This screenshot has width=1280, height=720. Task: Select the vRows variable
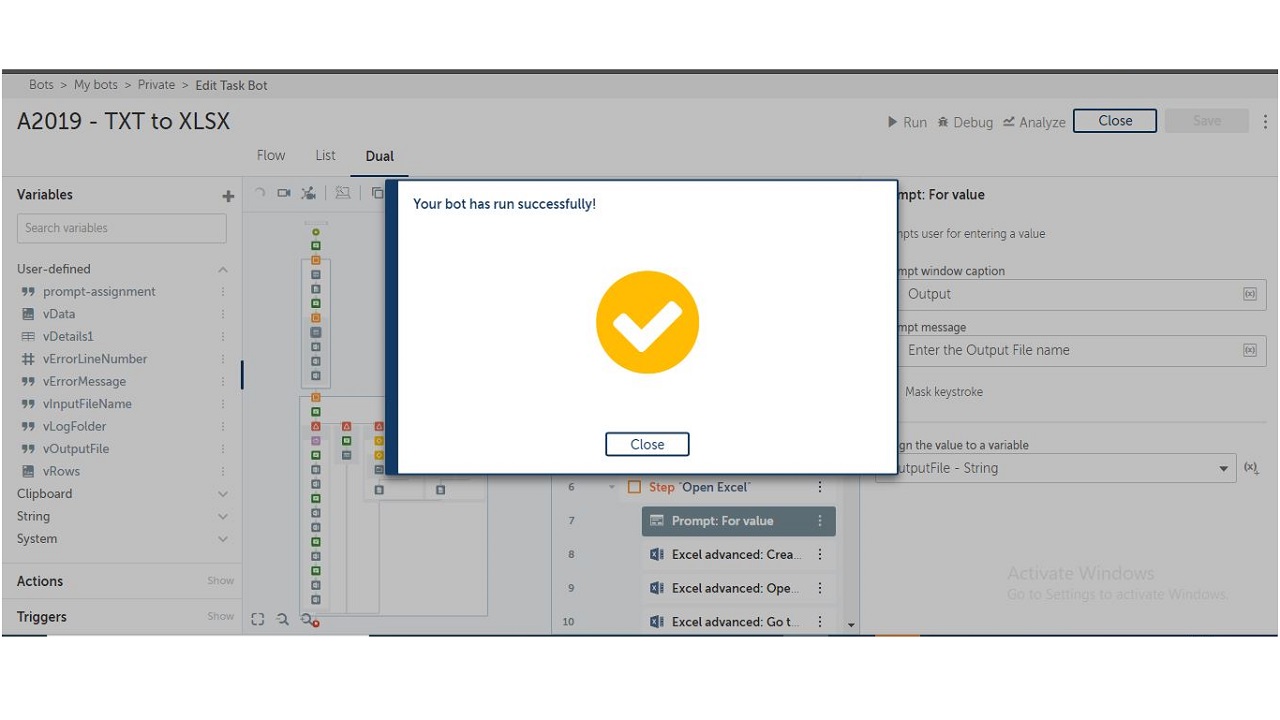(61, 471)
